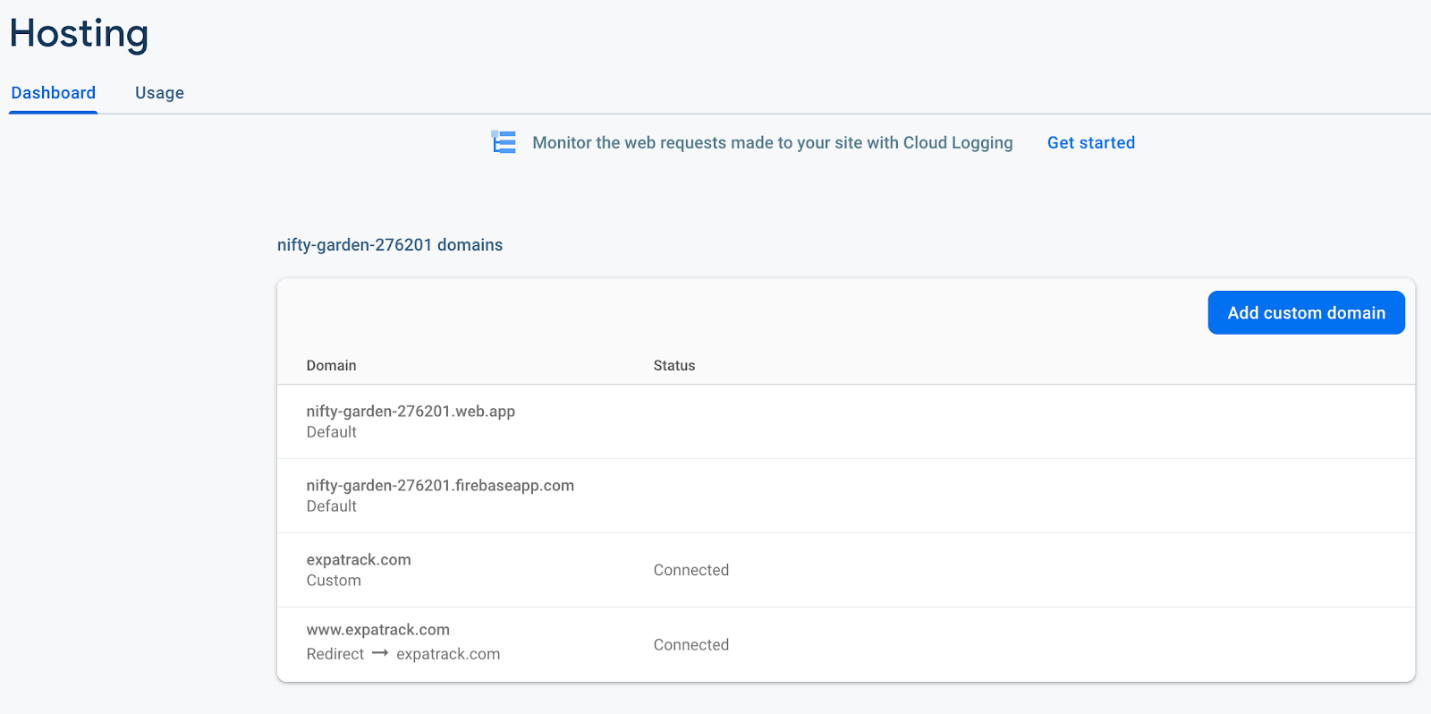Click nifty-garden-276201.firebaseapp.com domain

tap(440, 485)
